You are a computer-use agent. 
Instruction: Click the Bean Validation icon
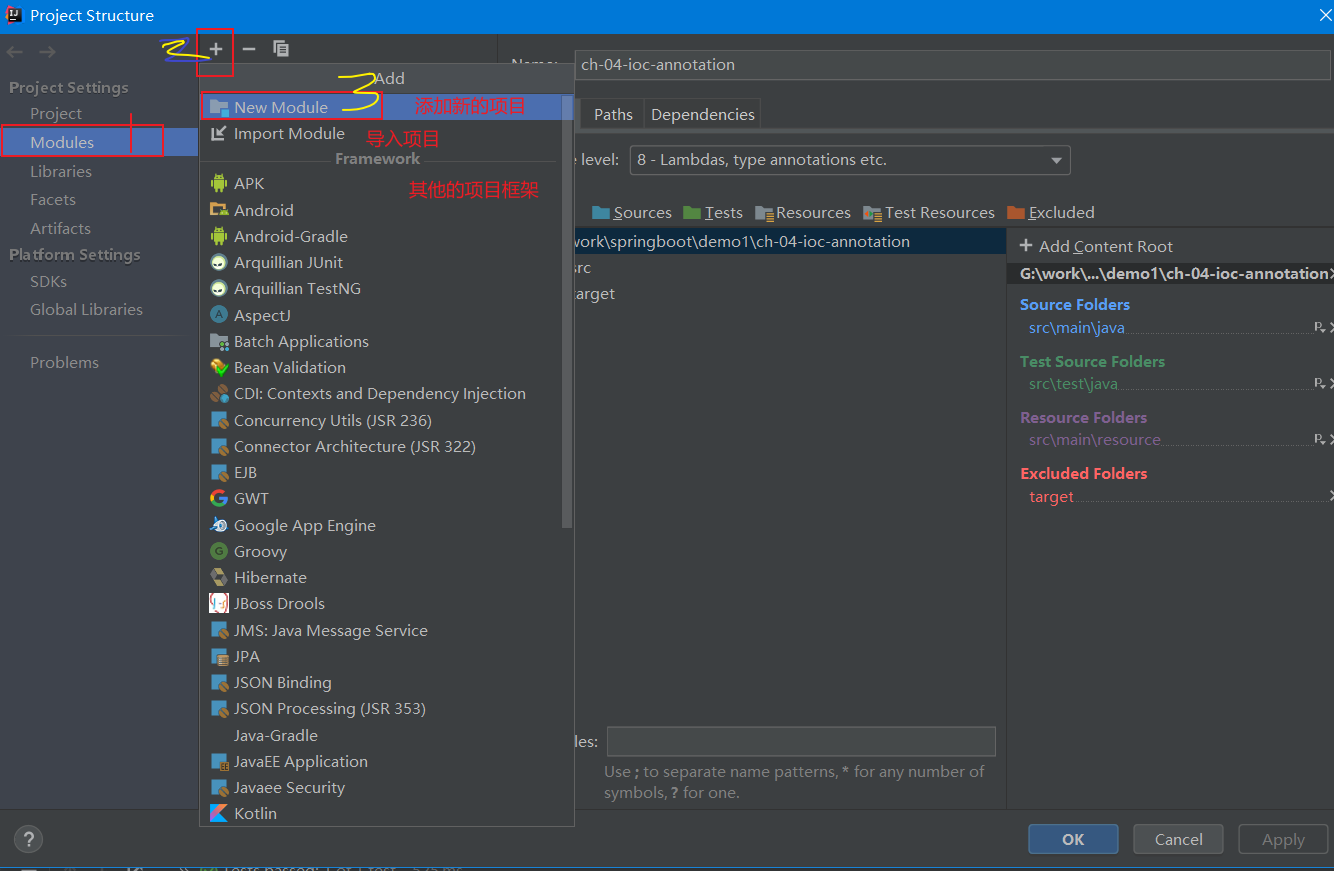[219, 367]
